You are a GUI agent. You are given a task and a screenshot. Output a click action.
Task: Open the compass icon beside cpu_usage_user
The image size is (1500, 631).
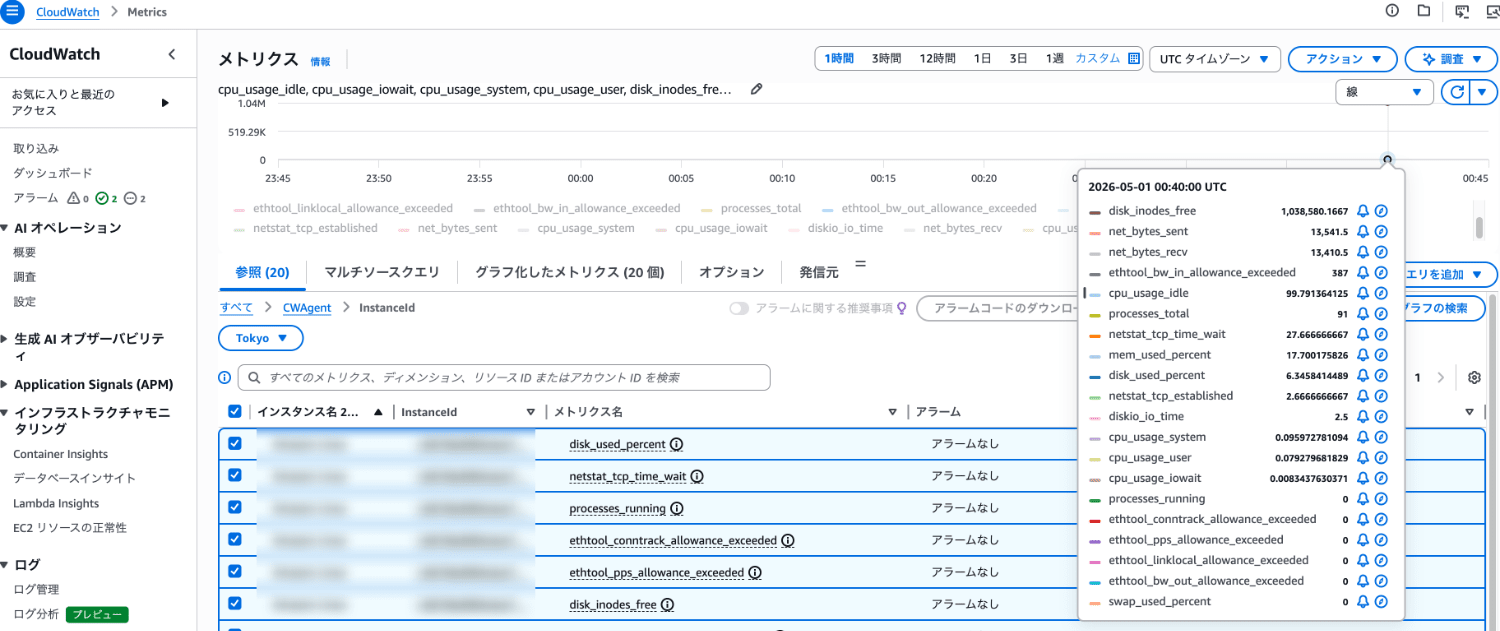coord(1382,458)
